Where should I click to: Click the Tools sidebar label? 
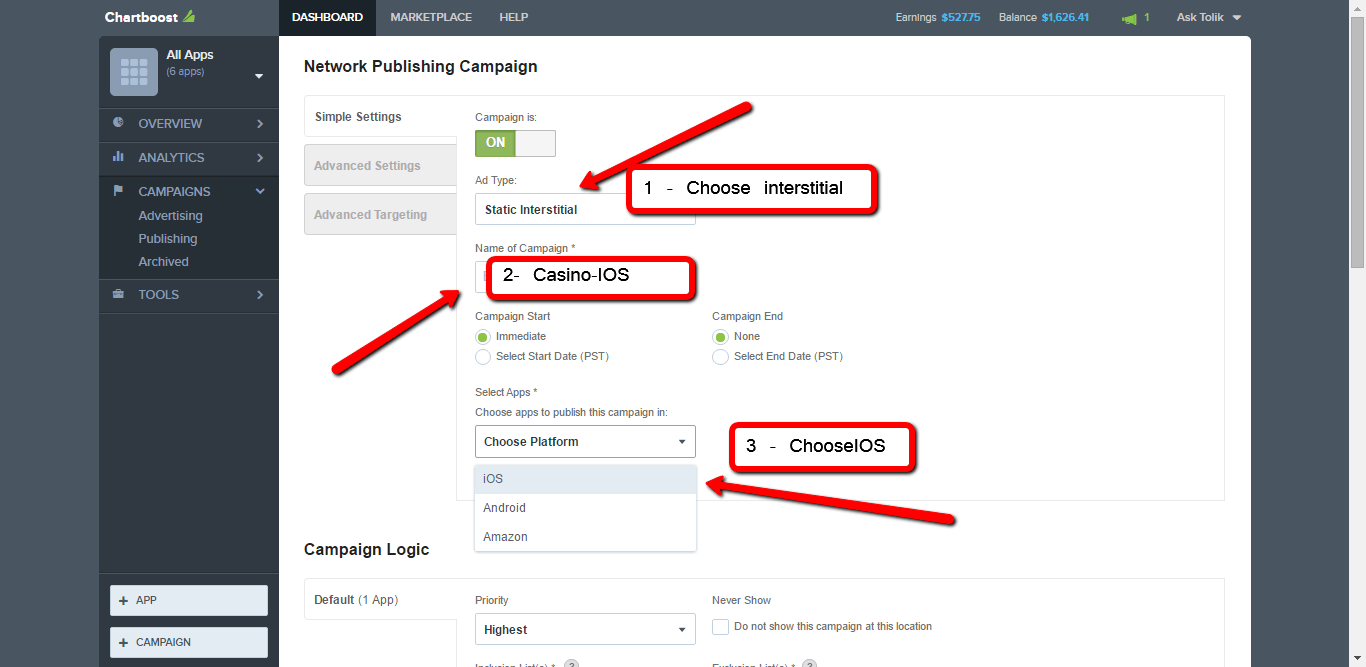159,295
